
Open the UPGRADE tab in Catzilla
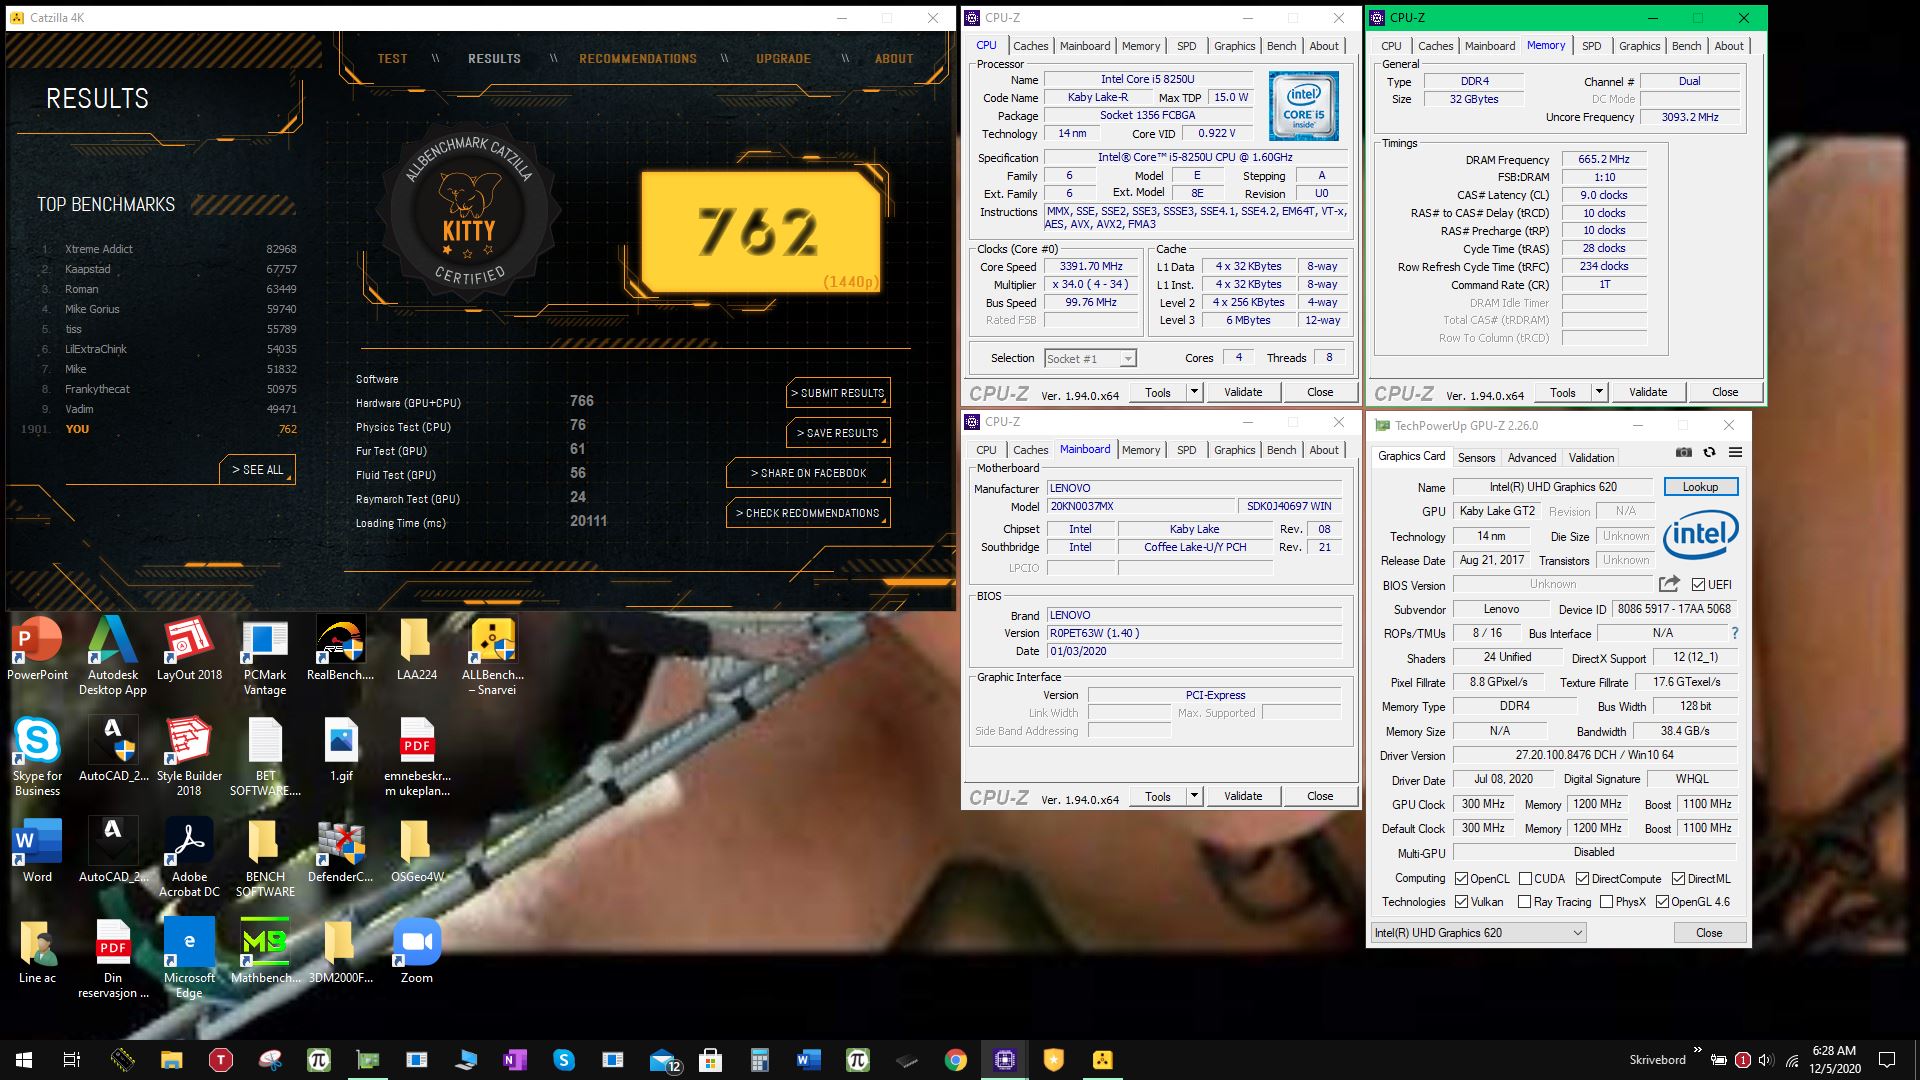pos(783,59)
